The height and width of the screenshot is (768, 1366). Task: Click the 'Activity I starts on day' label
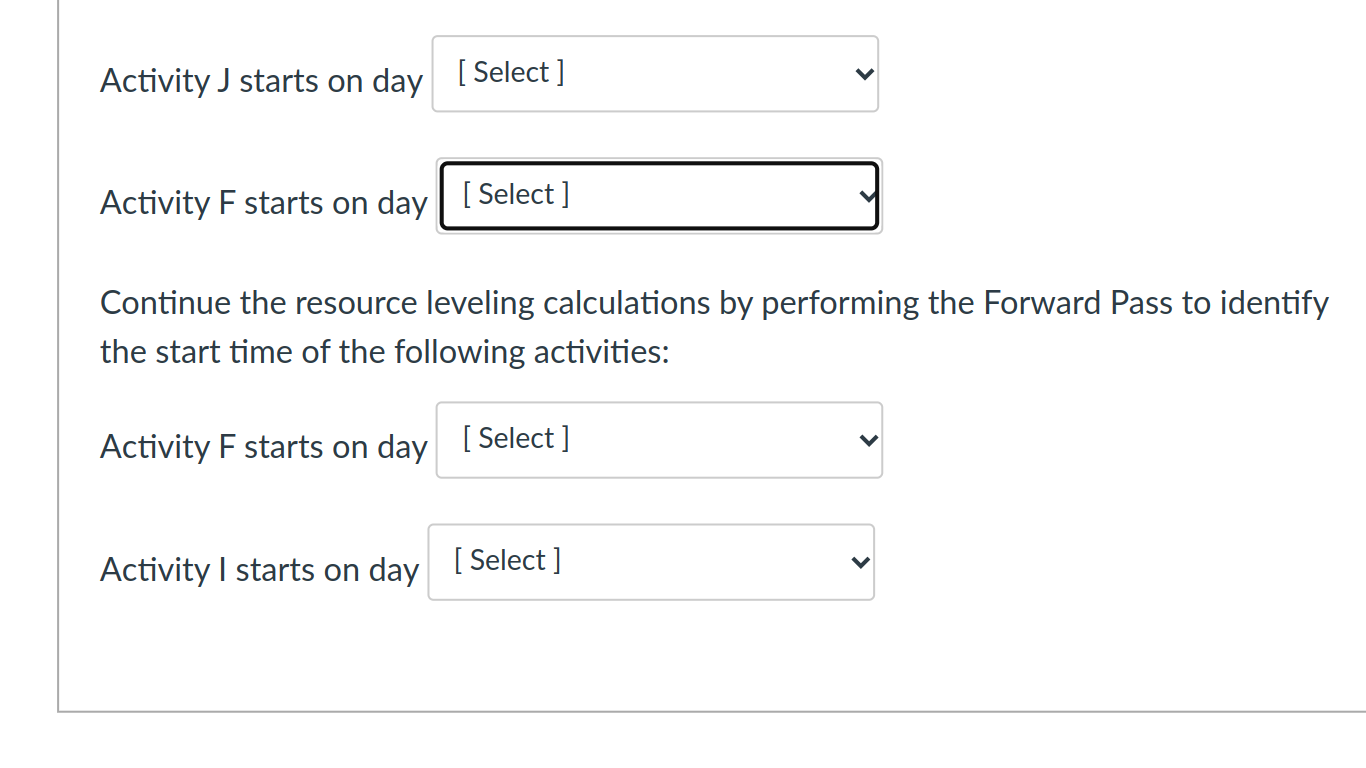259,569
